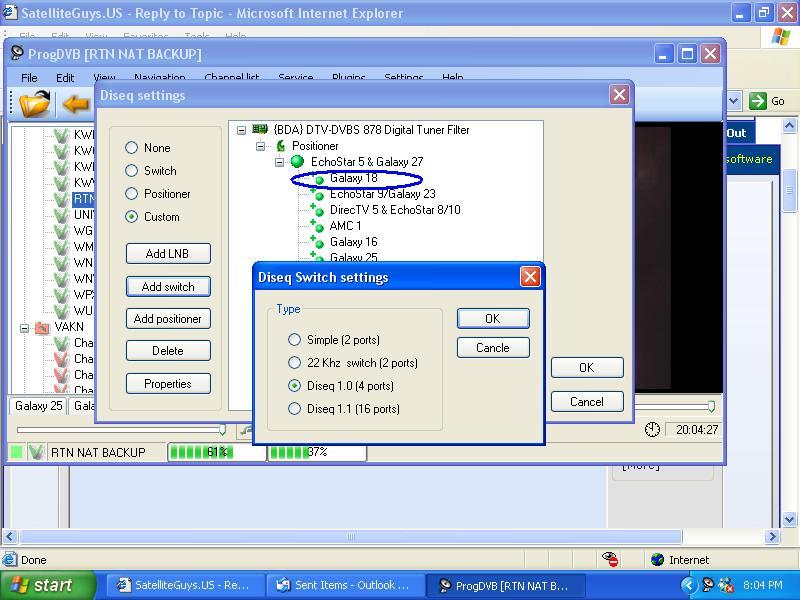The width and height of the screenshot is (800, 600).
Task: Click the 37% signal quality bar
Action: (317, 452)
